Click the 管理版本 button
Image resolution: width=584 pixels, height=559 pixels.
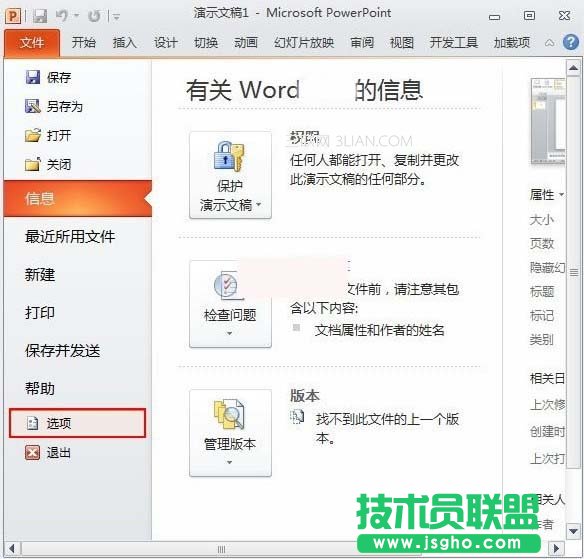coord(230,433)
